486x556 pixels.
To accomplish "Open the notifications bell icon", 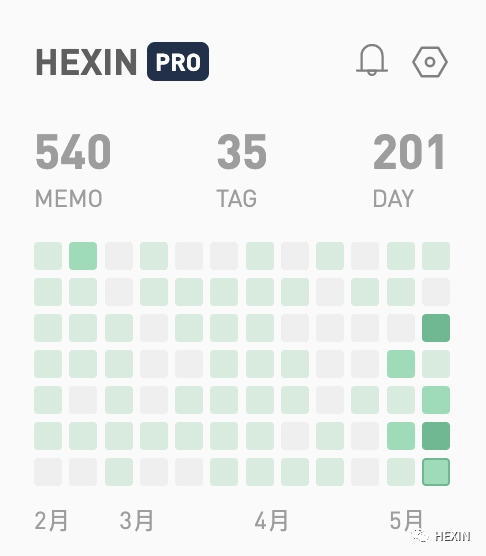I will point(372,60).
